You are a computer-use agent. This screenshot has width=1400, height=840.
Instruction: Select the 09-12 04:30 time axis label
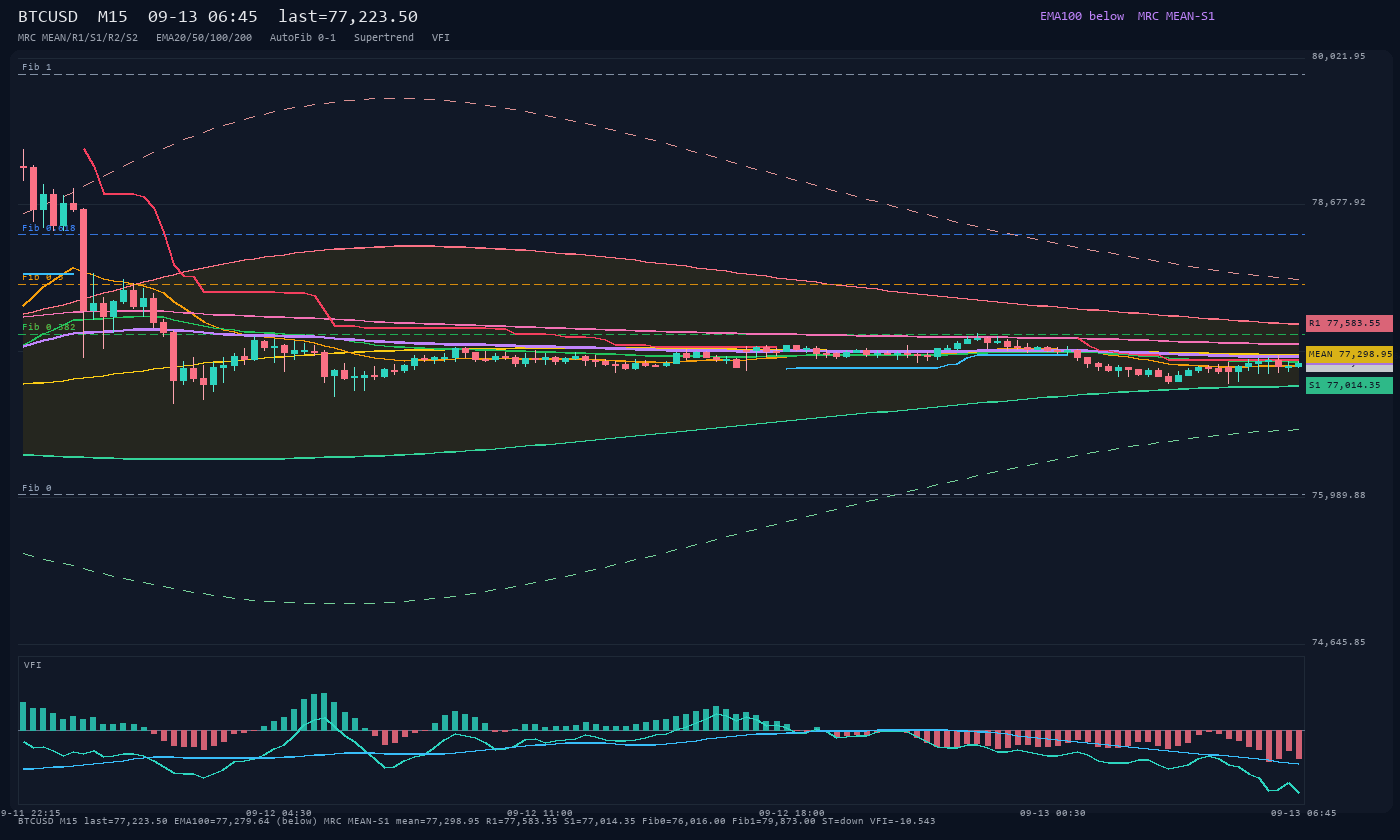[x=278, y=813]
